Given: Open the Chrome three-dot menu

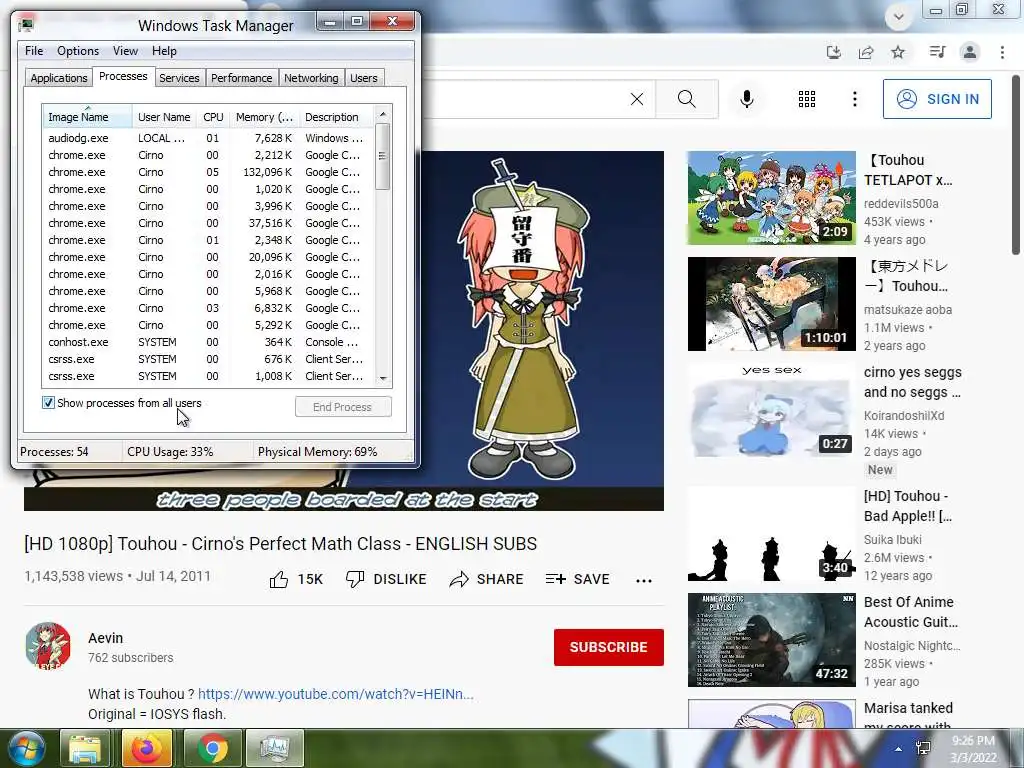Looking at the screenshot, I should click(1002, 52).
